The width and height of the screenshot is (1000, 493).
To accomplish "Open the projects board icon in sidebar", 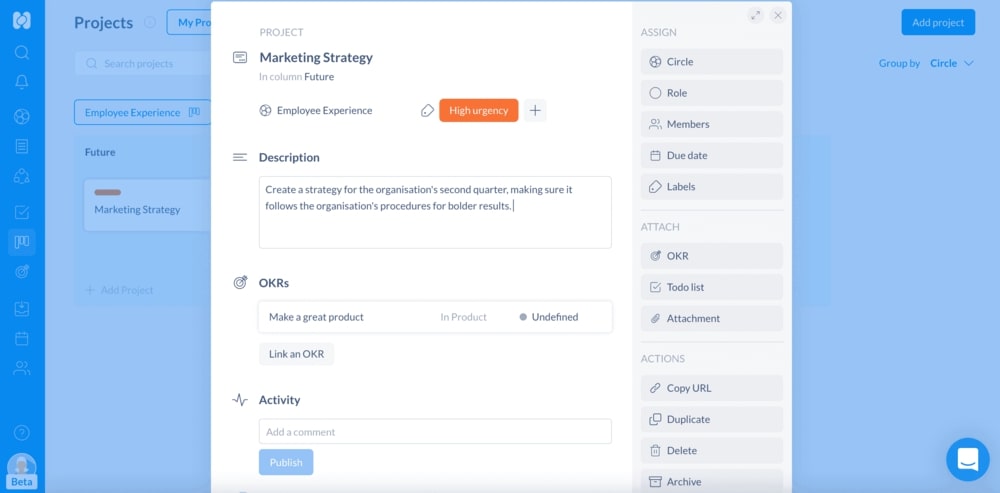I will pyautogui.click(x=22, y=242).
